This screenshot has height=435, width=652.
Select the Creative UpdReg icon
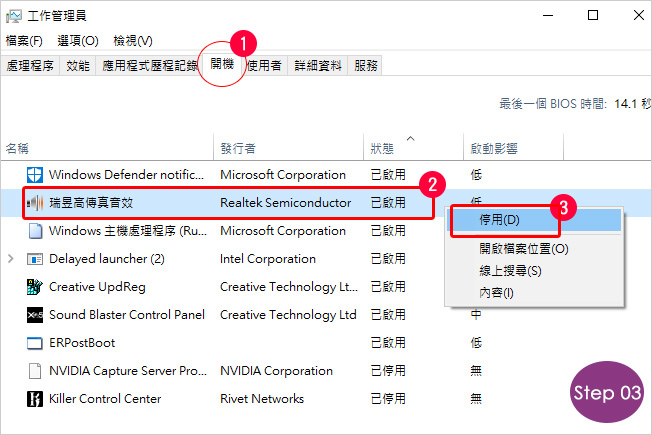click(x=35, y=287)
